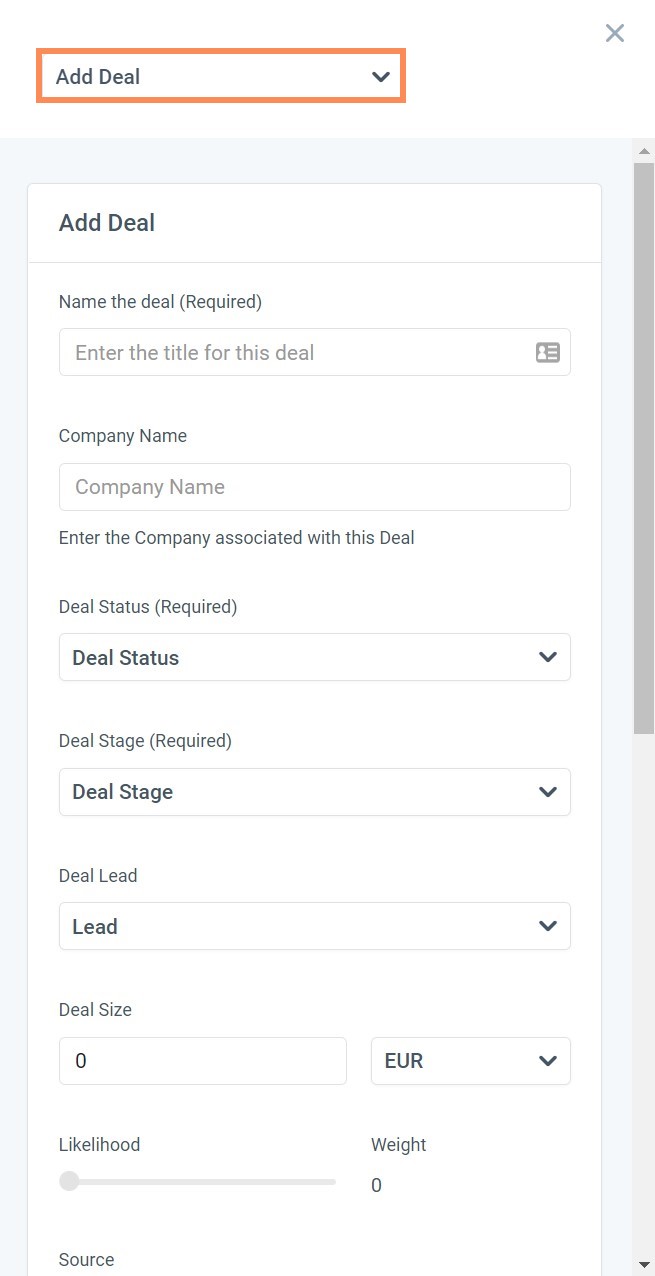Expand the Deal Stage dropdown
This screenshot has height=1276, width=655.
[315, 792]
